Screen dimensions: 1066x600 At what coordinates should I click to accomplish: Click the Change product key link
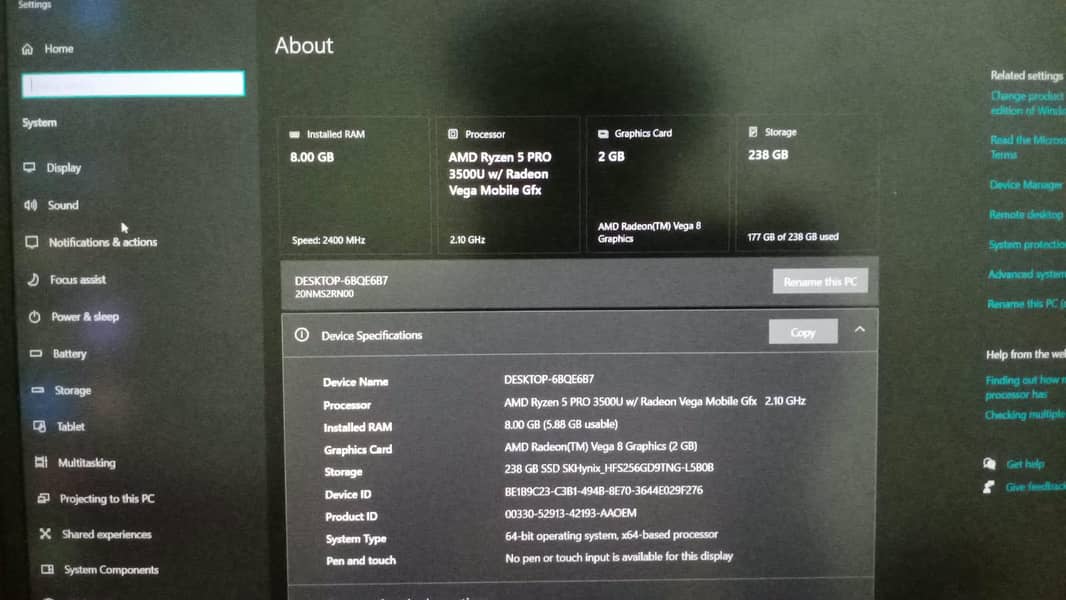point(1027,103)
